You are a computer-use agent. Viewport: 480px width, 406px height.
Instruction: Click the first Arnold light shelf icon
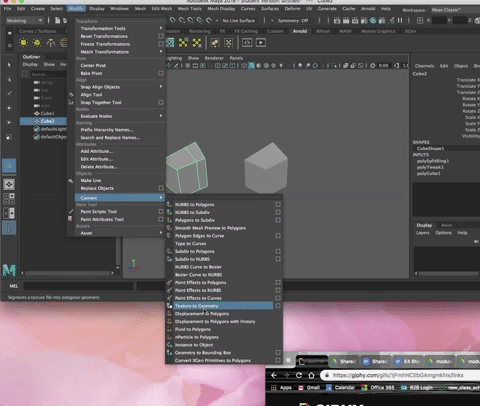(24, 43)
